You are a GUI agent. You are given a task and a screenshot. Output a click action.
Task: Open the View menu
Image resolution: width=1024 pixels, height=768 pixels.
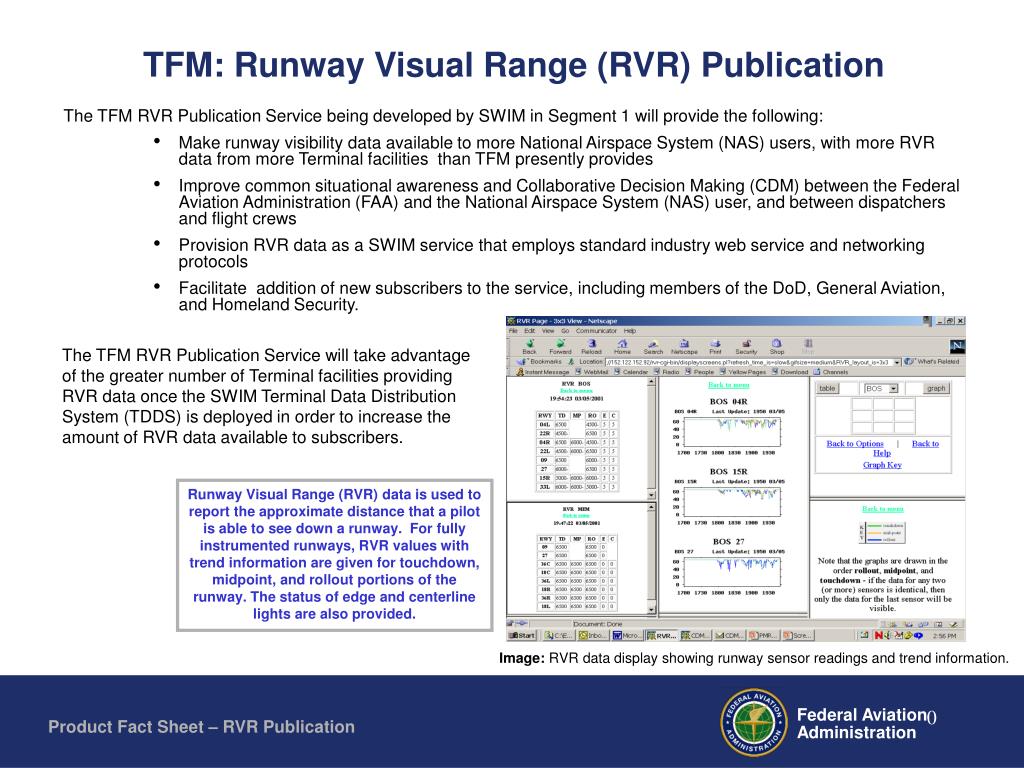(548, 330)
